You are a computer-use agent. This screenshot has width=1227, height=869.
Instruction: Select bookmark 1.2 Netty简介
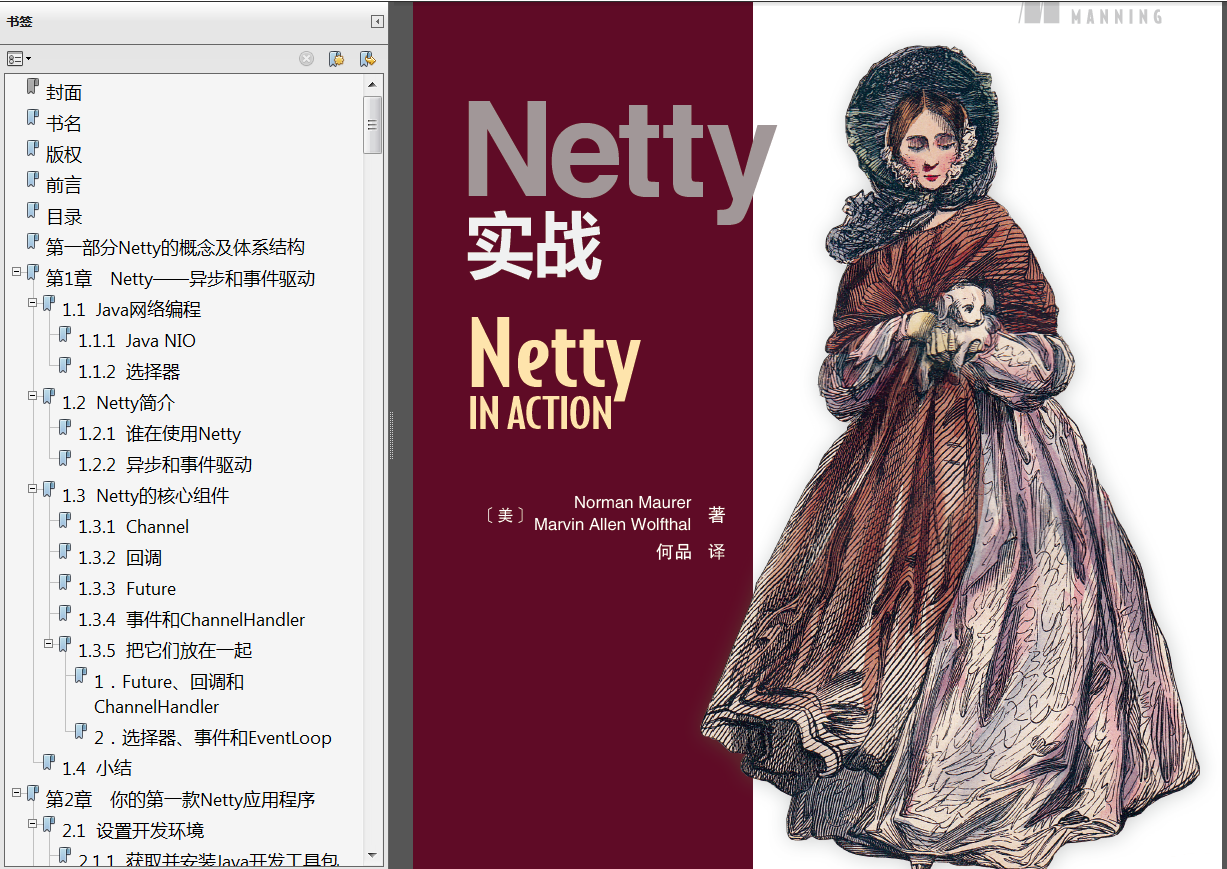[118, 403]
